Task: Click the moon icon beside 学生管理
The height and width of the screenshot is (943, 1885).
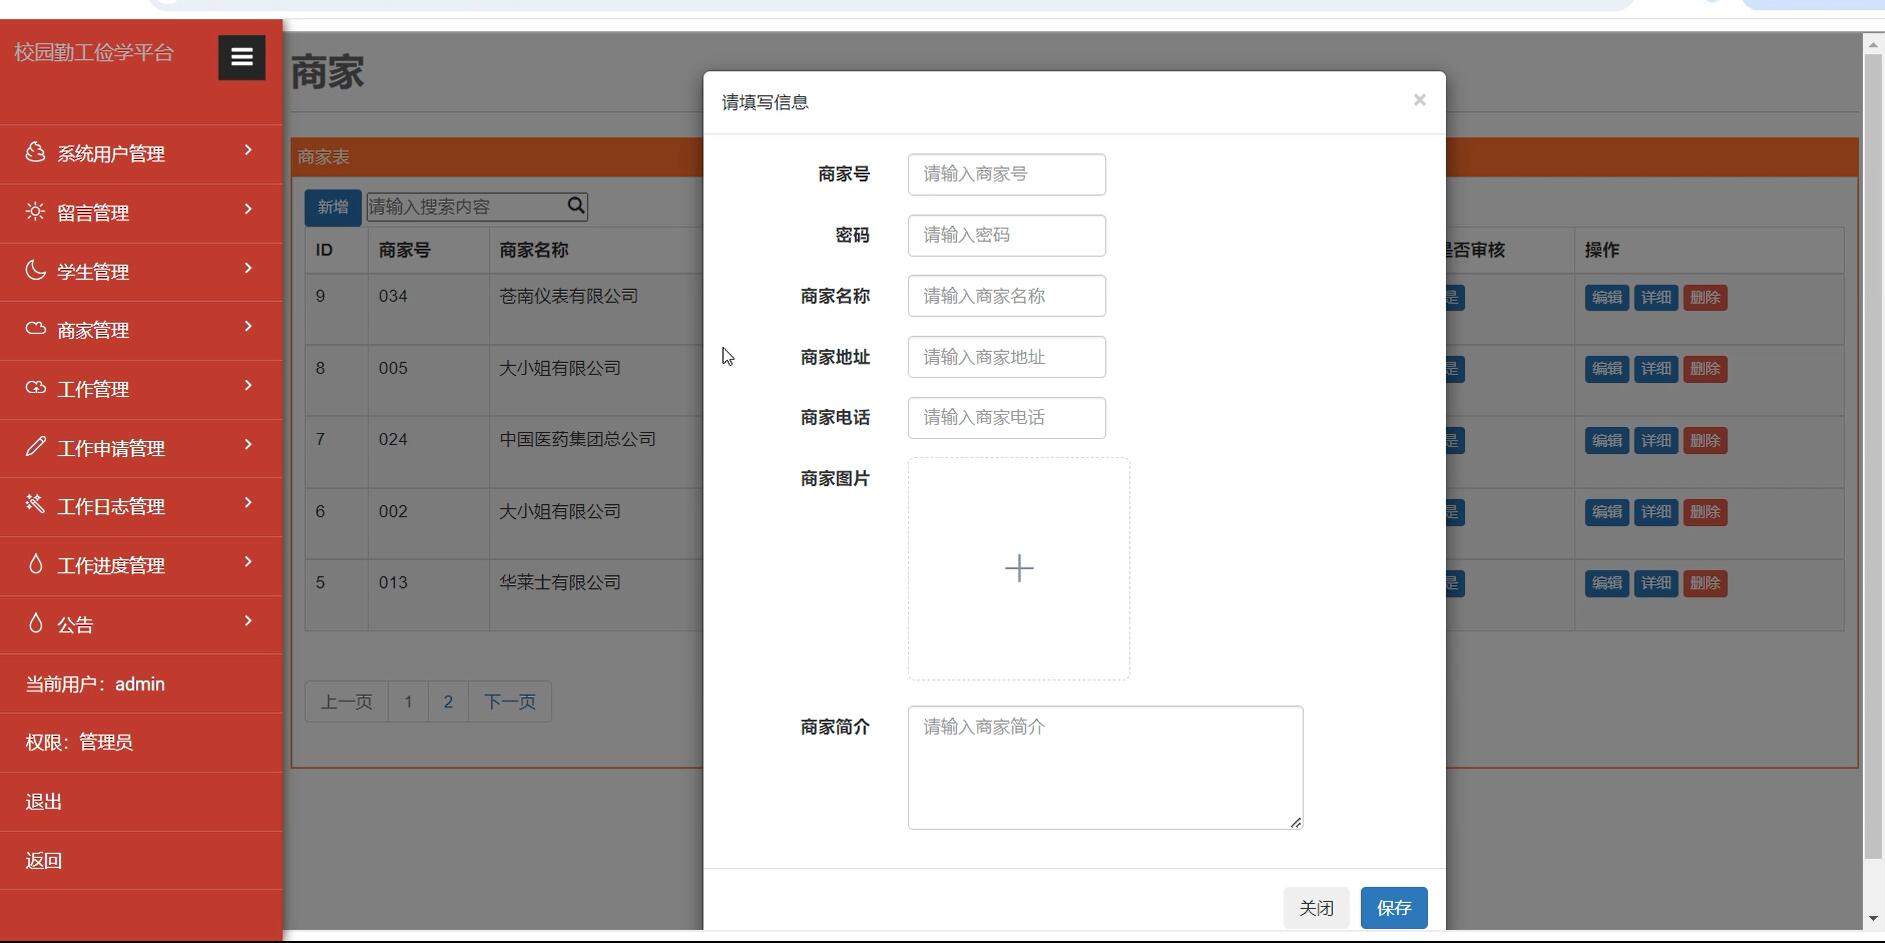Action: pos(35,270)
